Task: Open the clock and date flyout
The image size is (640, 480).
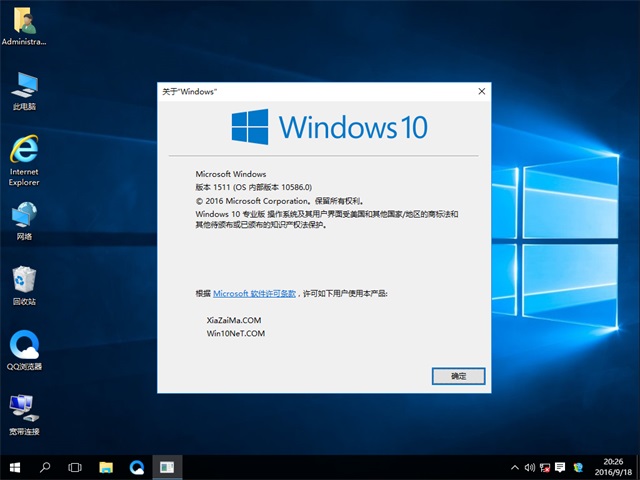Action: (x=609, y=467)
